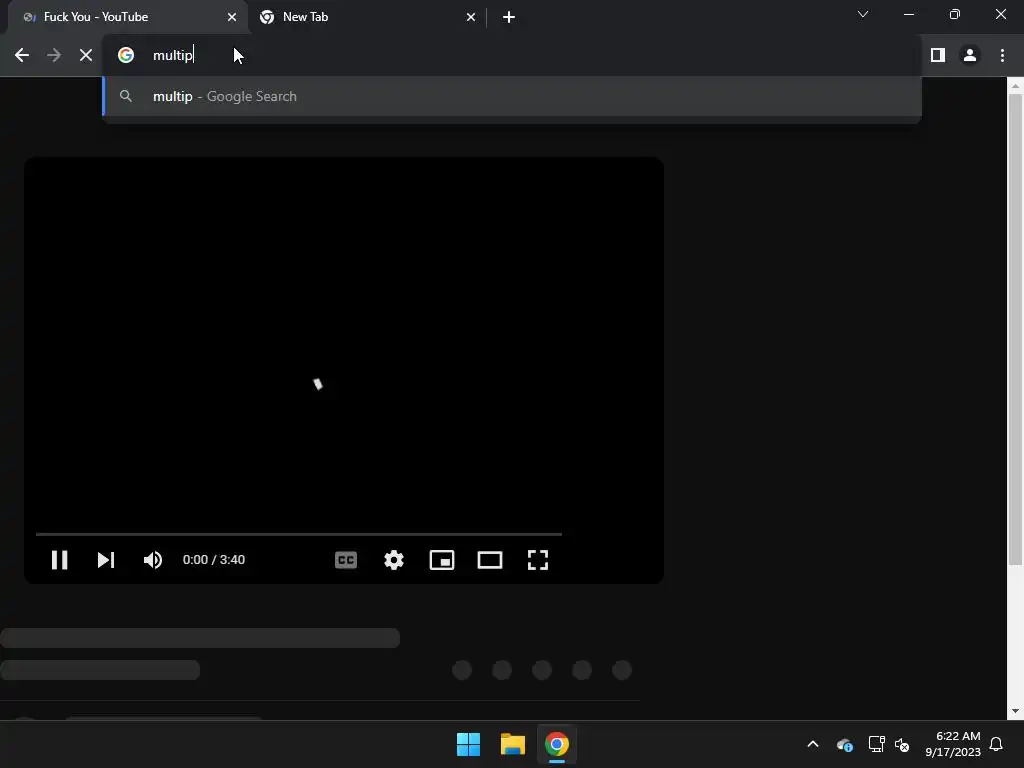The height and width of the screenshot is (768, 1024).
Task: Click the magnifier icon in the suggestion row
Action: [x=126, y=96]
